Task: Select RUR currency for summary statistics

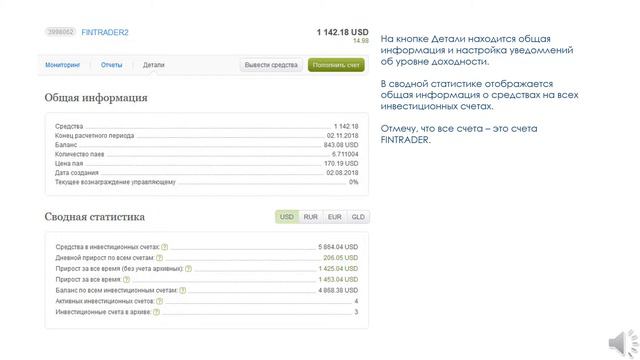Action: point(311,217)
